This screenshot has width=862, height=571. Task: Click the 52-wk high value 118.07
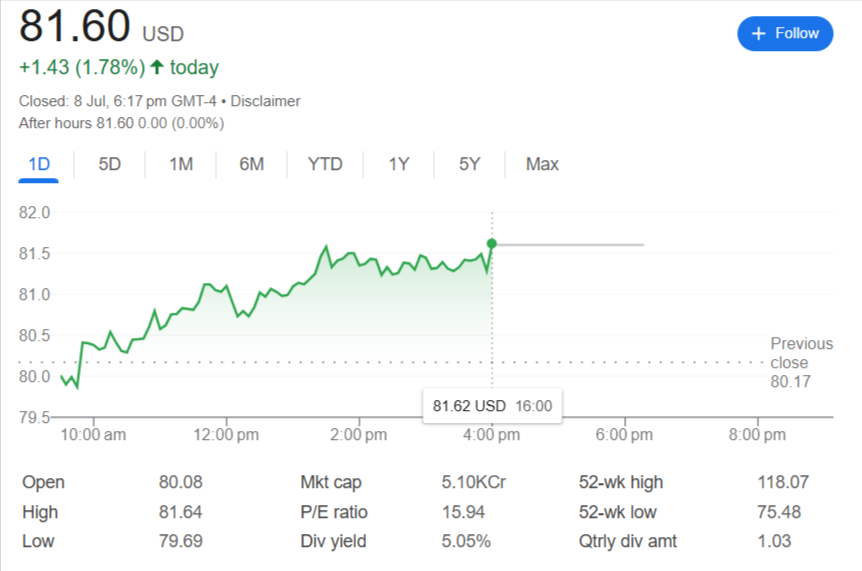click(x=783, y=482)
